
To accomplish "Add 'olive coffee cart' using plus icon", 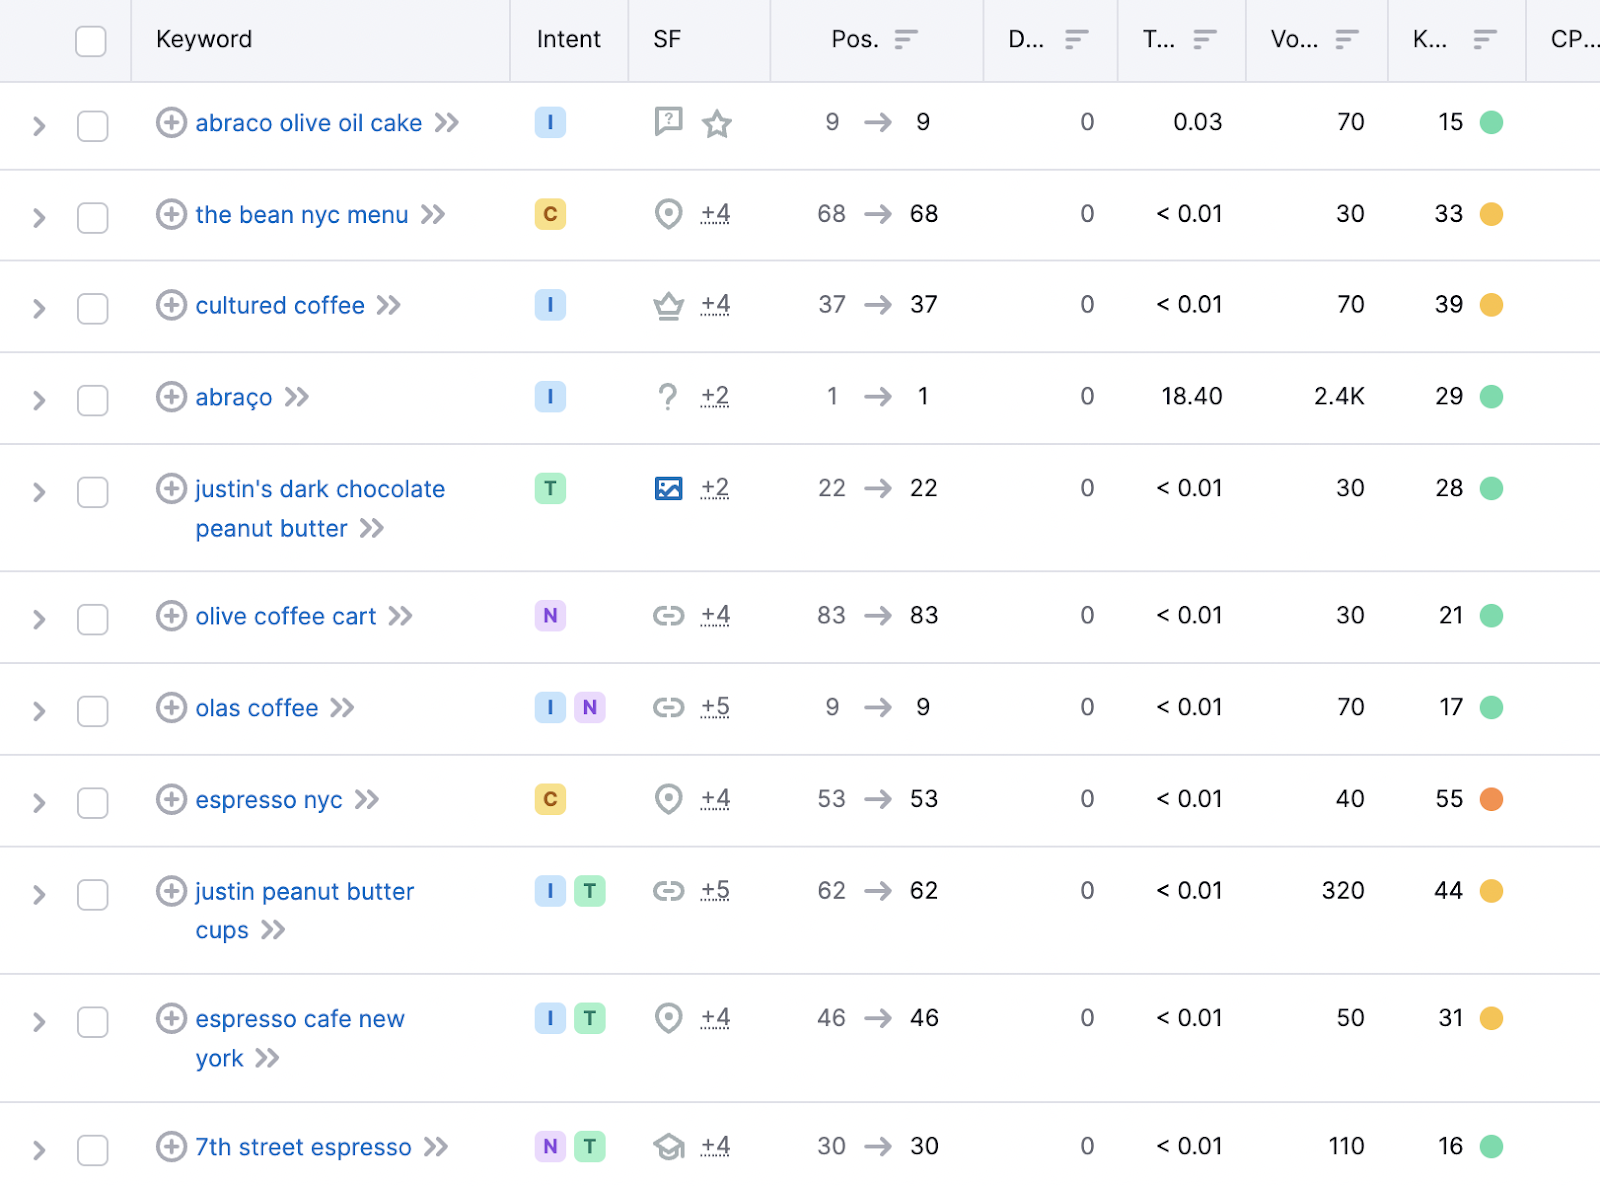I will [171, 616].
